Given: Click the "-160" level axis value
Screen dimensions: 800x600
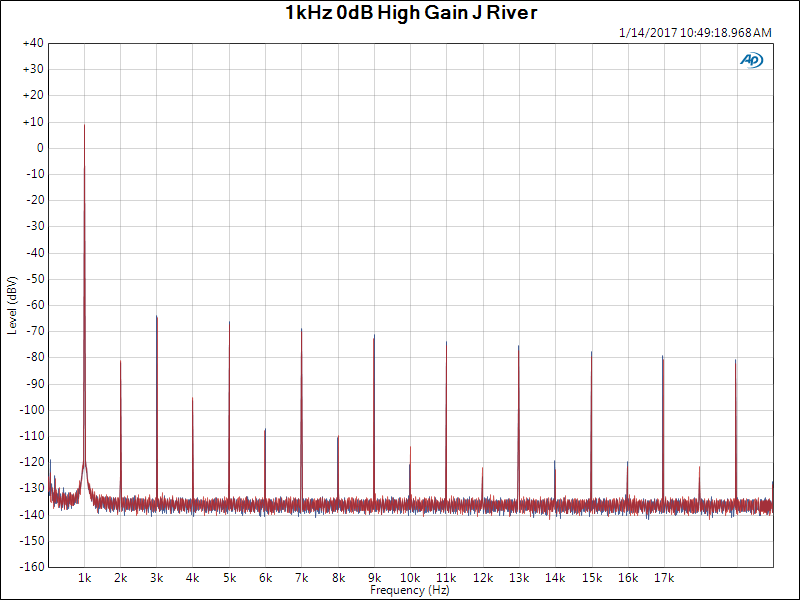Looking at the screenshot, I should (x=33, y=567).
